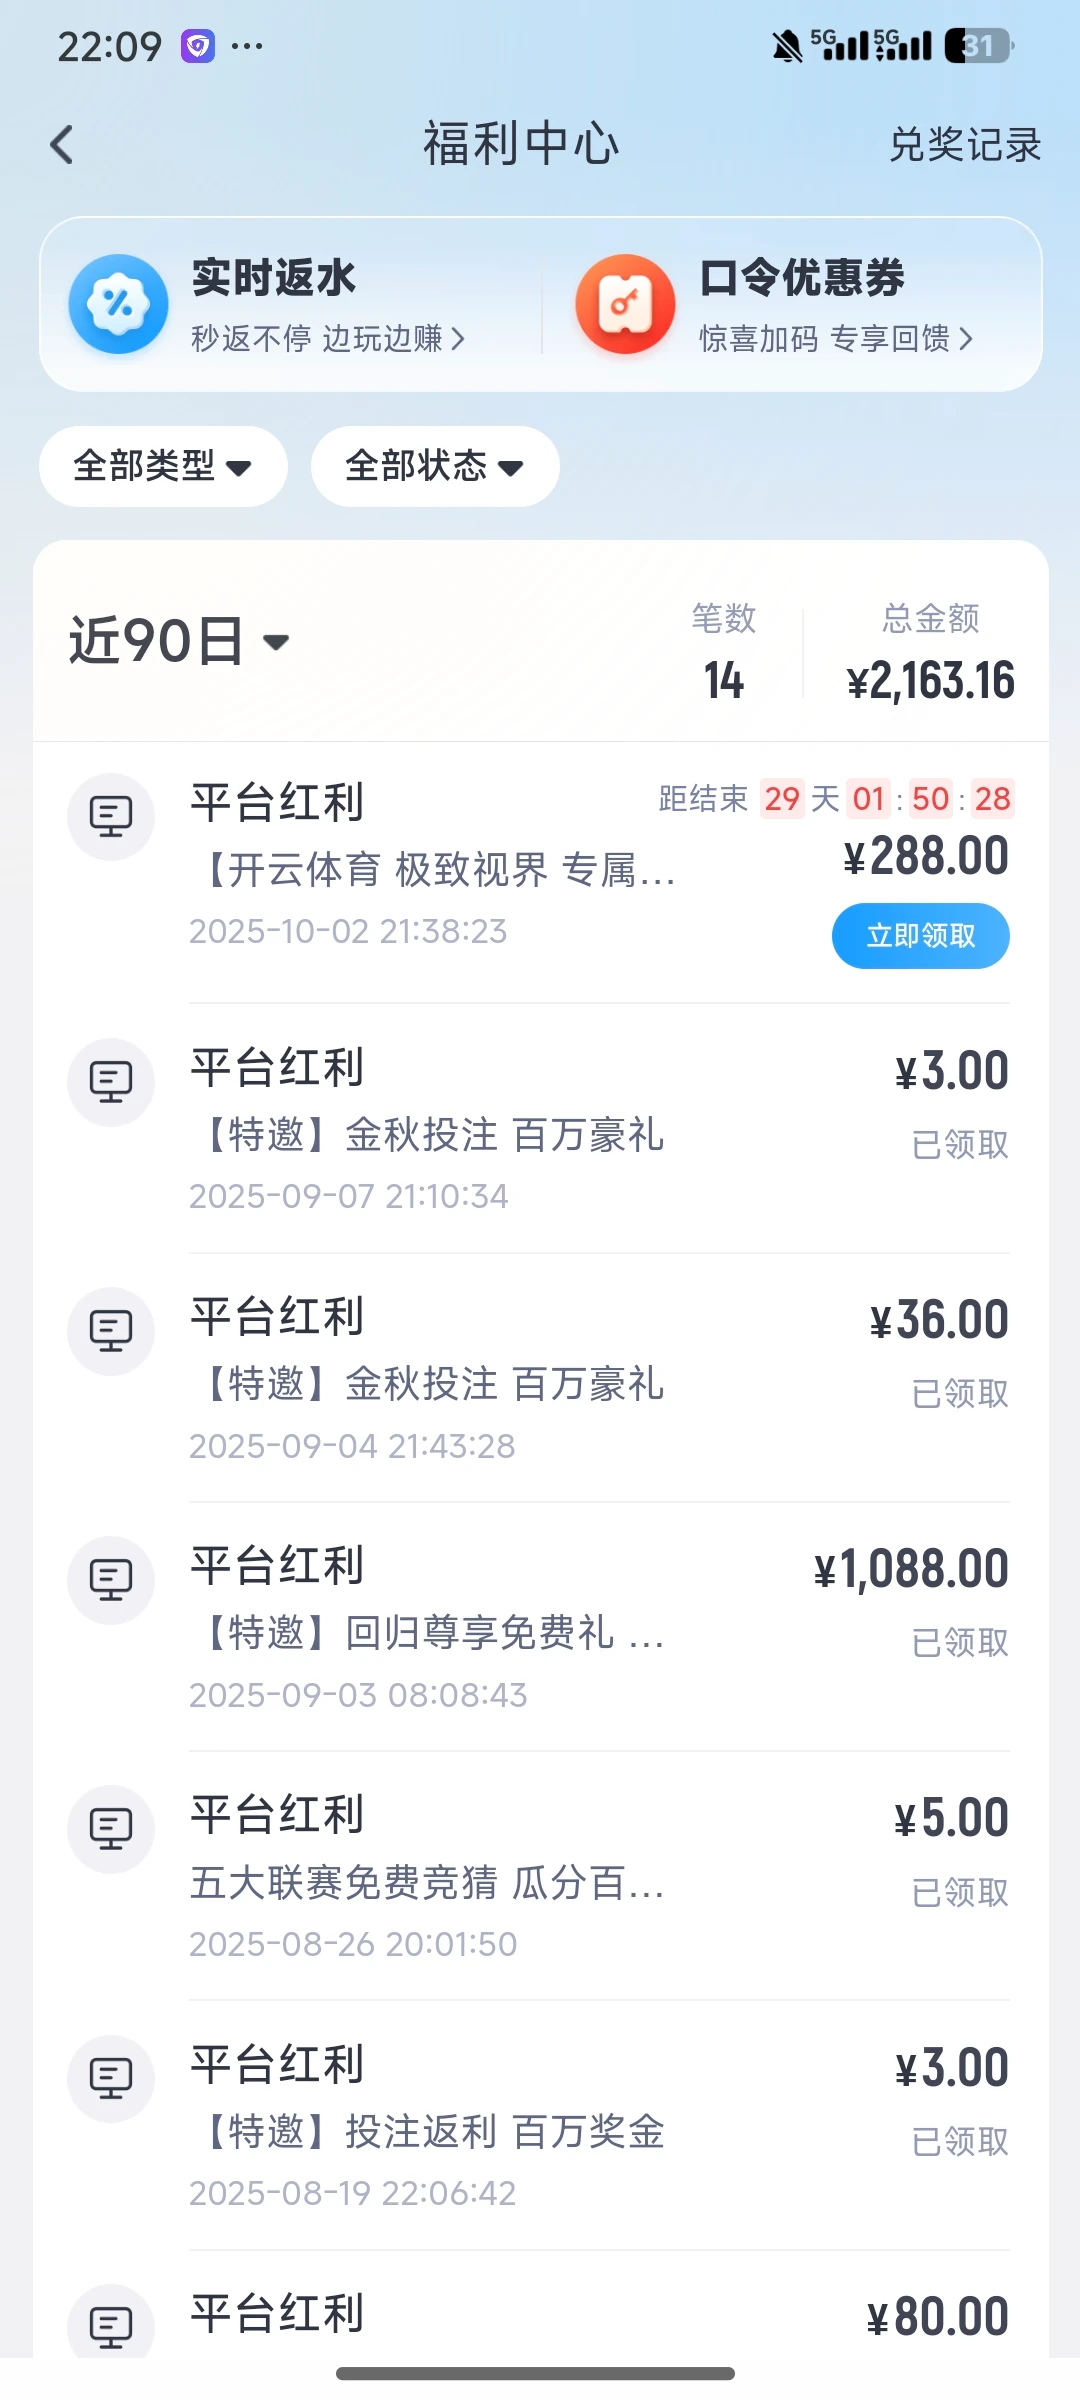Tap the icon beside the ¥288.00 bonus
This screenshot has width=1080, height=2400.
tap(111, 817)
